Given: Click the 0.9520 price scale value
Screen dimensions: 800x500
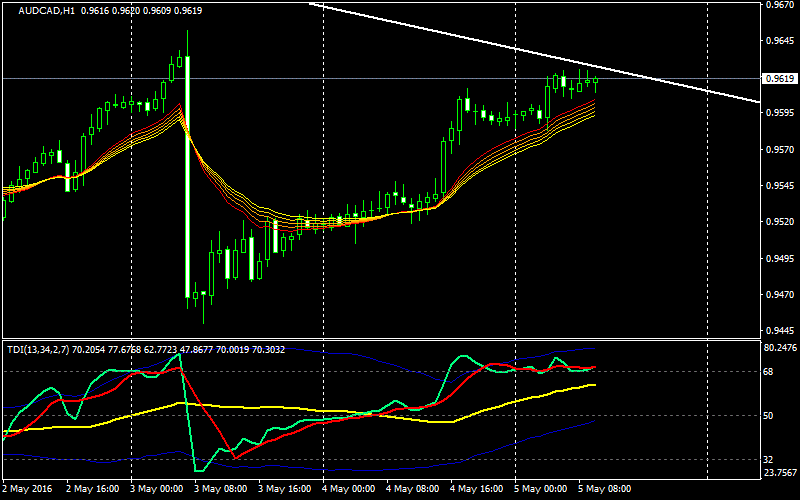Looking at the screenshot, I should tap(778, 222).
